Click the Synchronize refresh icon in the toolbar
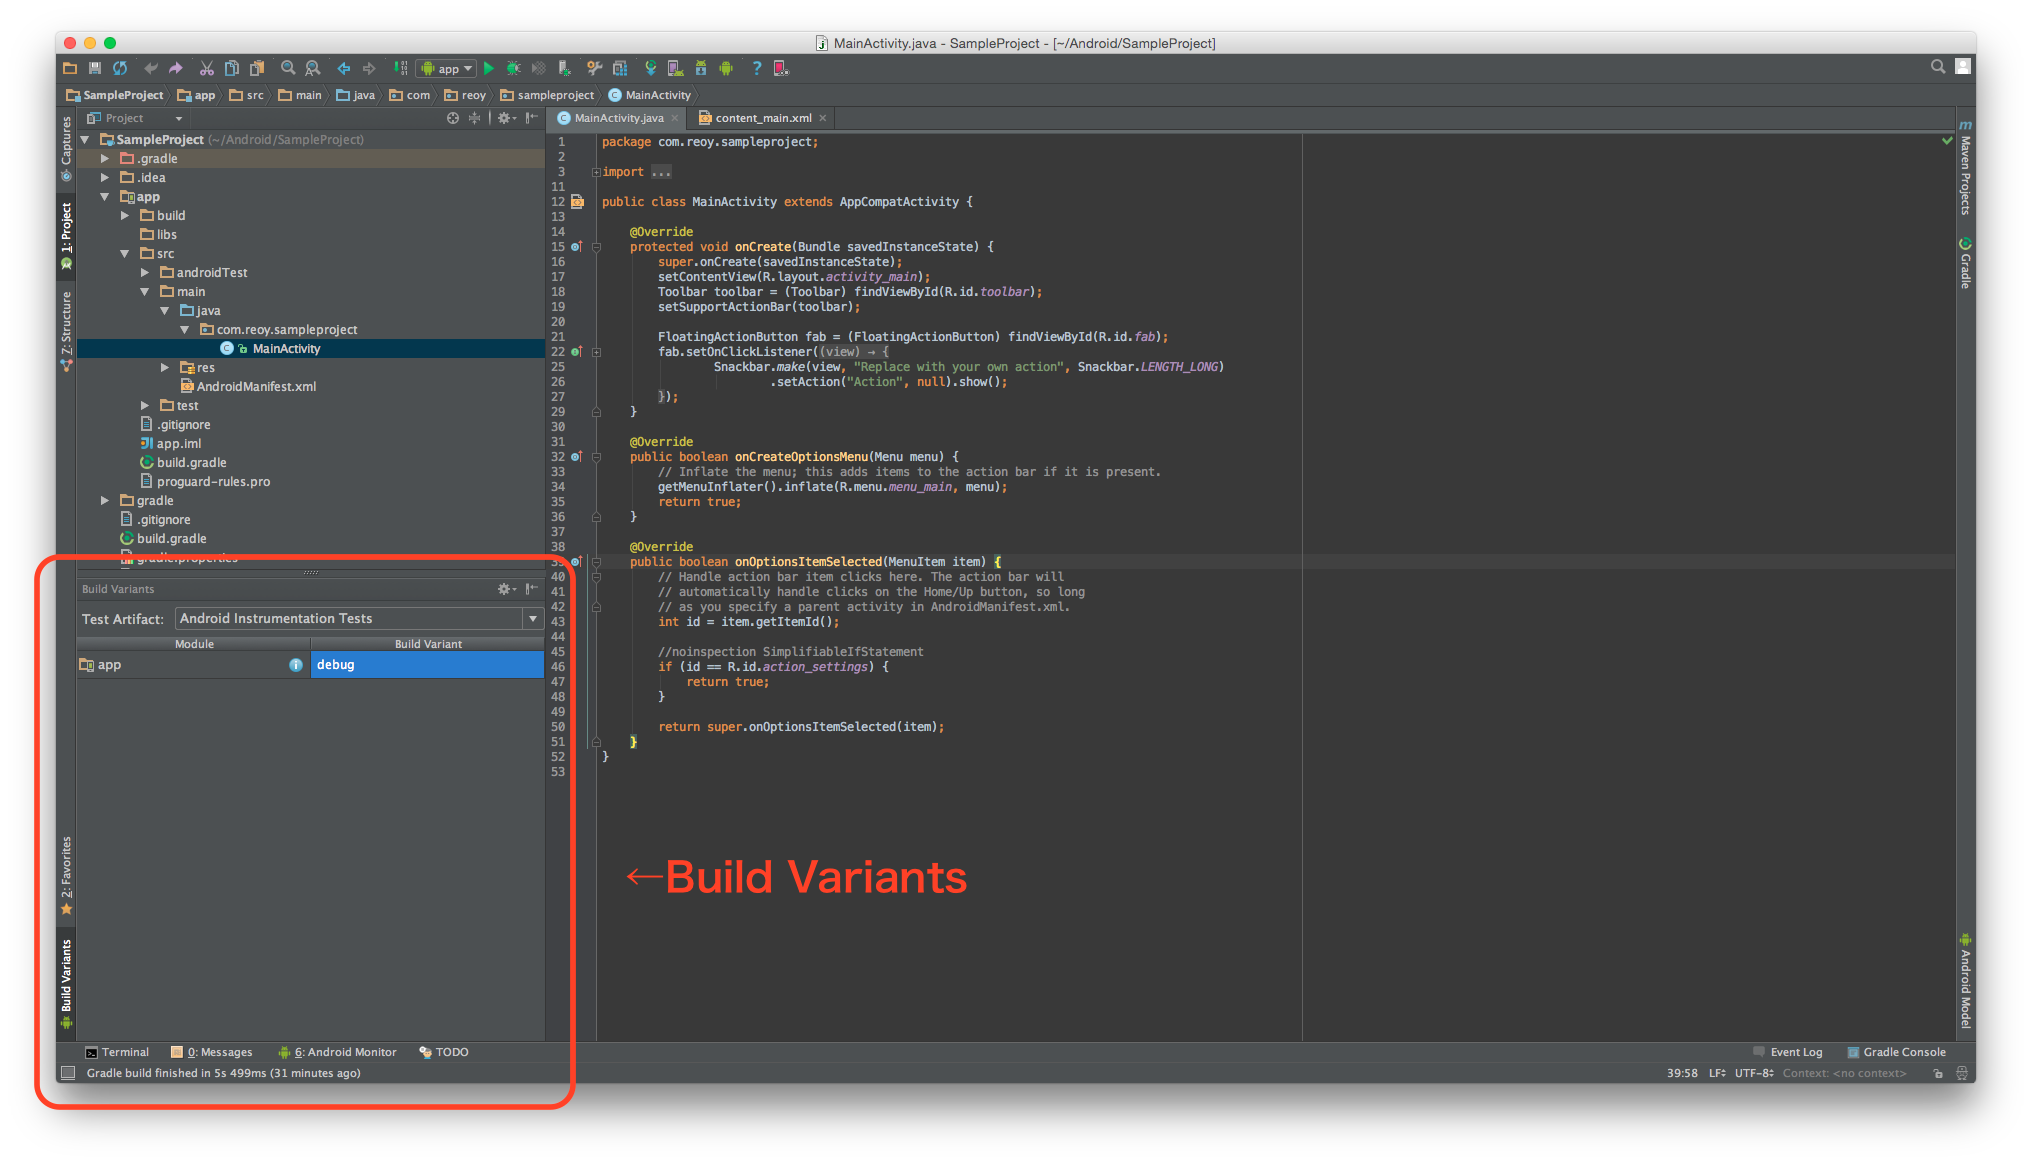Image resolution: width=2032 pixels, height=1163 pixels. (120, 68)
